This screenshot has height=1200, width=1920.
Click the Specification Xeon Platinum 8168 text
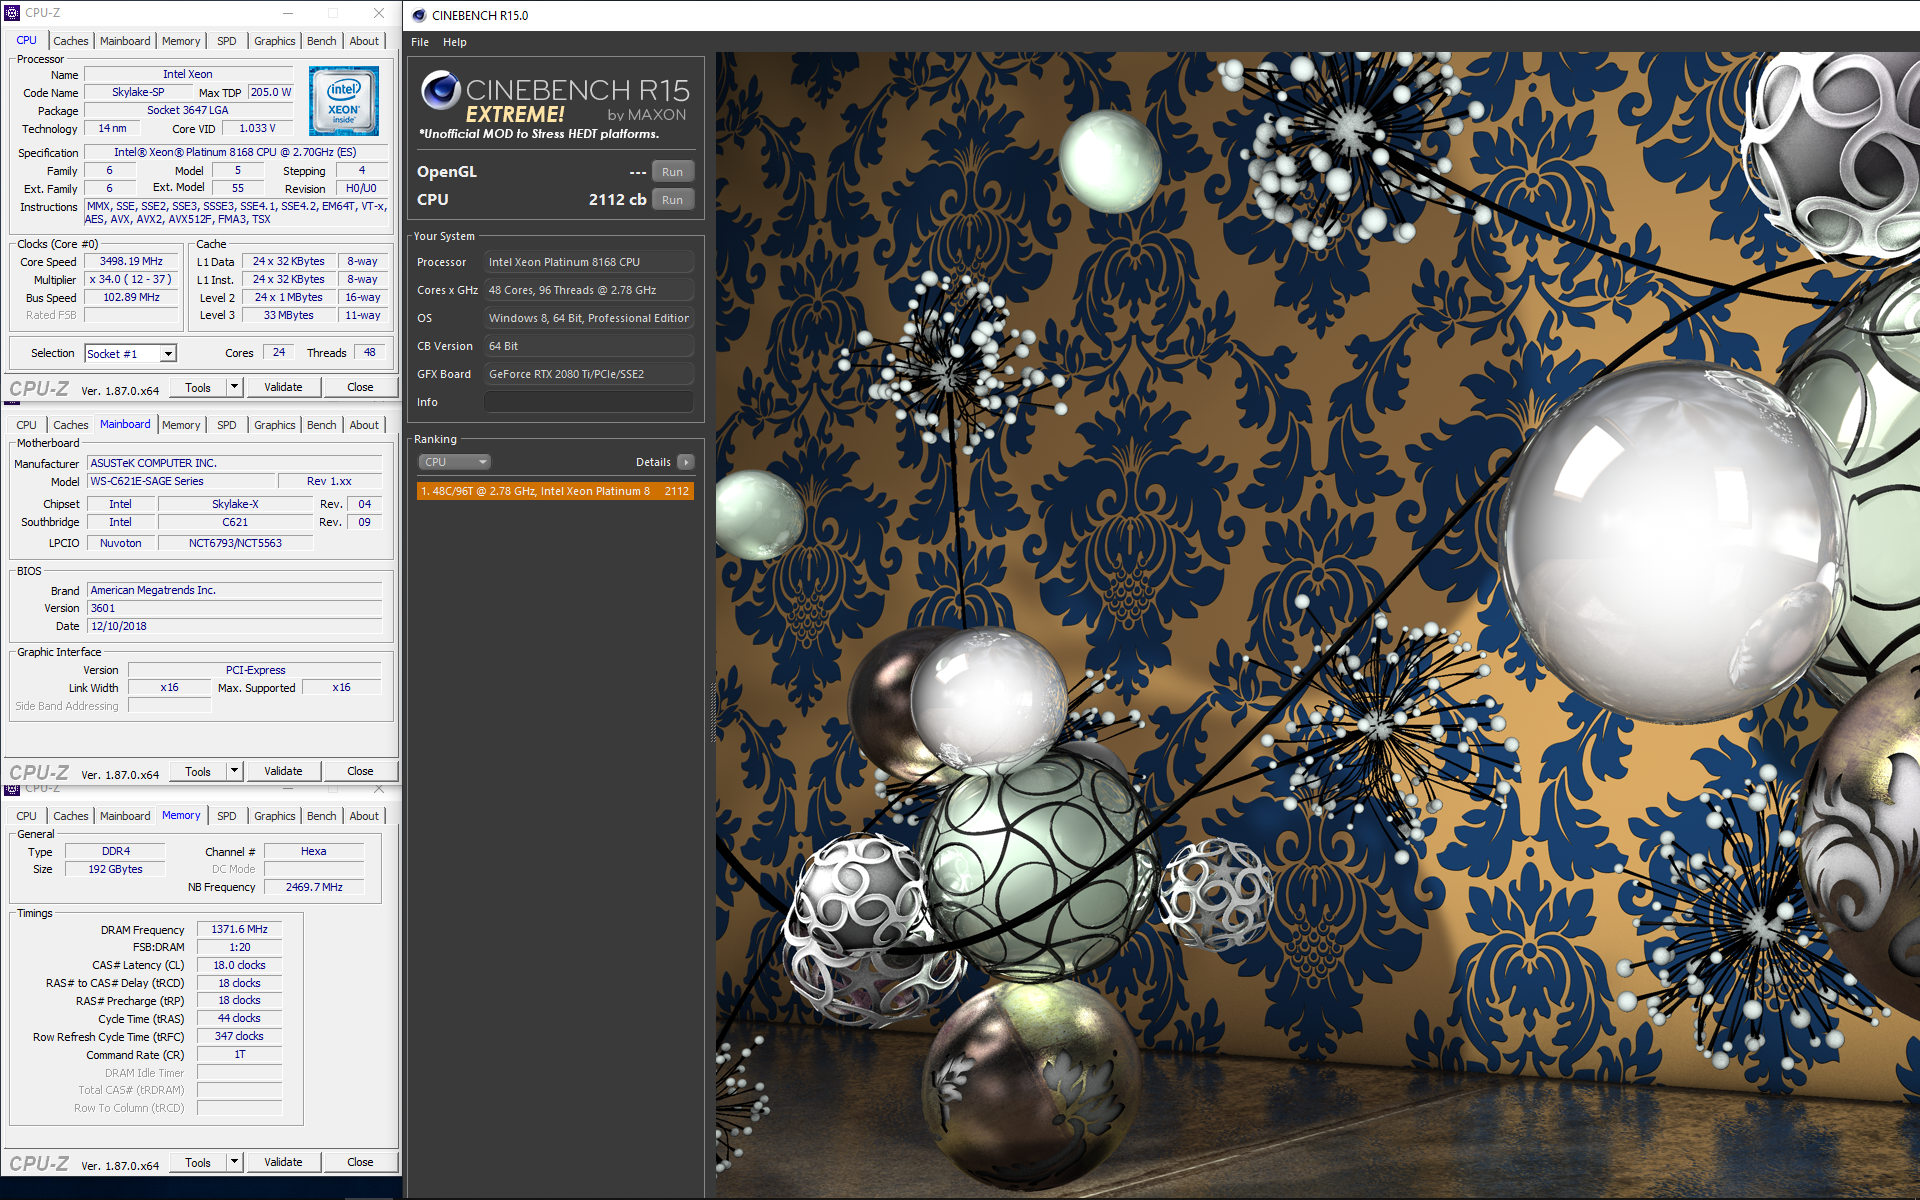click(235, 152)
